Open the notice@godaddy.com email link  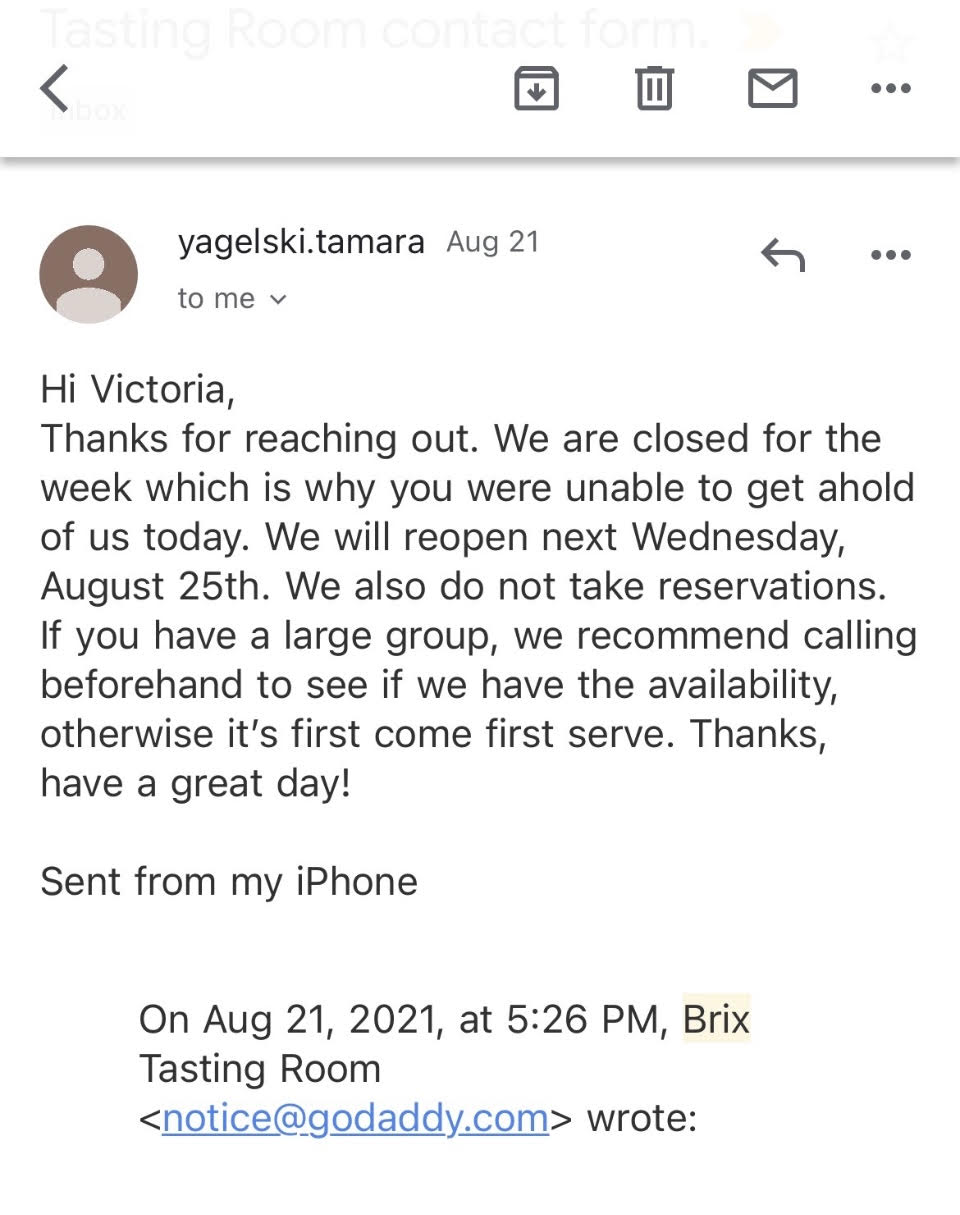pyautogui.click(x=355, y=1117)
